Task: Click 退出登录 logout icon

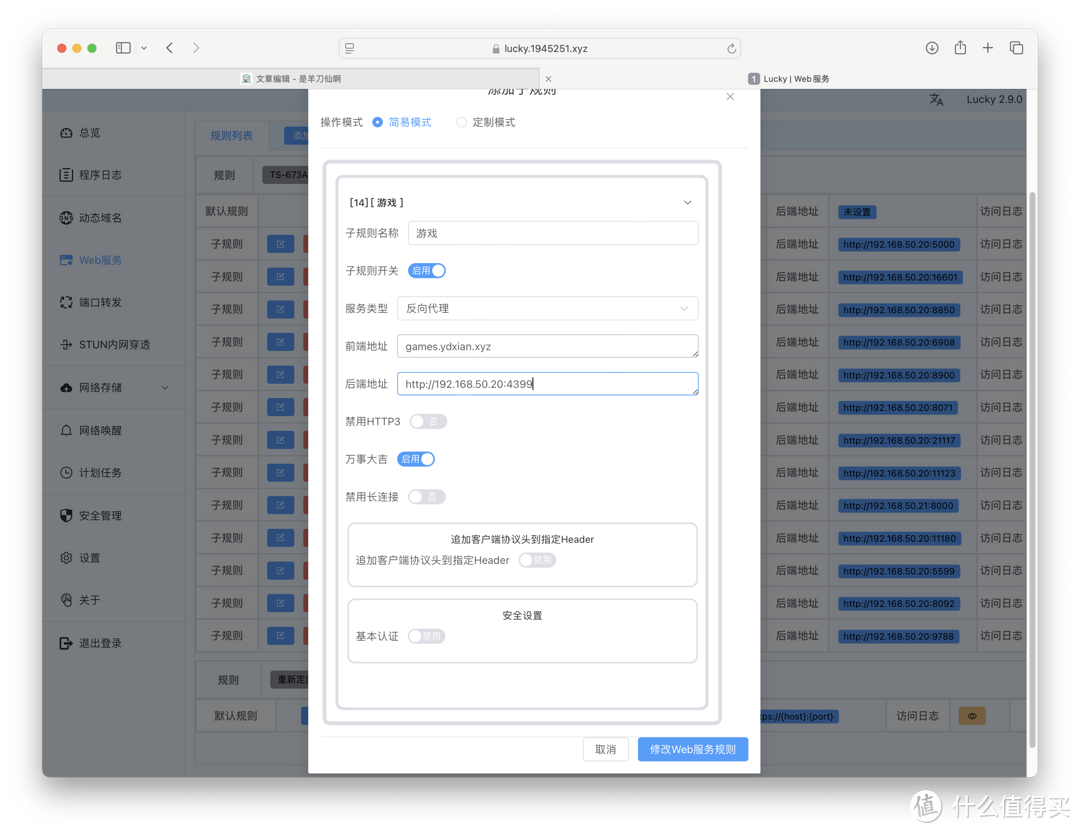Action: (x=66, y=643)
